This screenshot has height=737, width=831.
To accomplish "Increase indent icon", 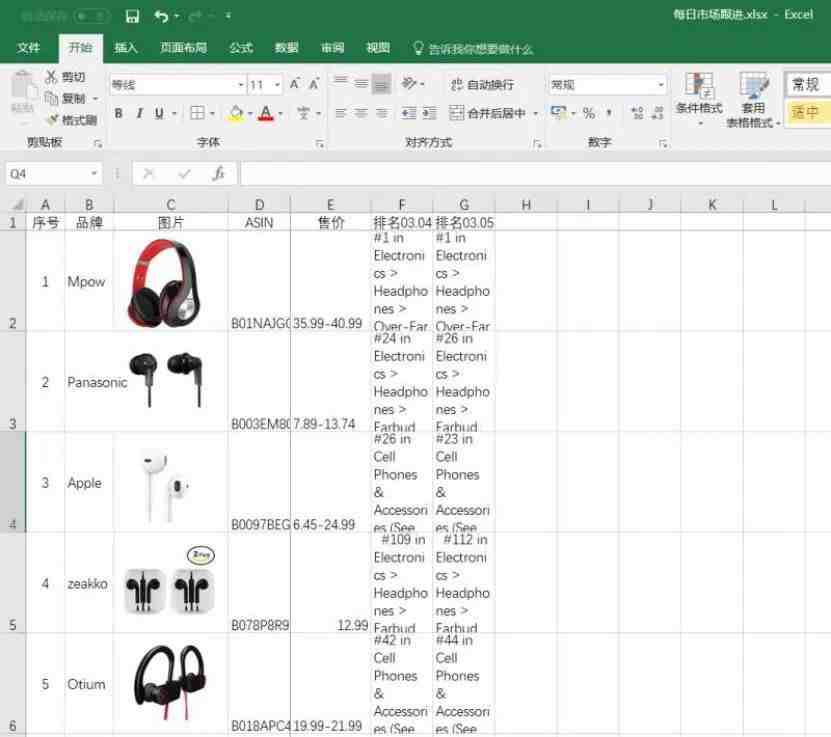I will (x=429, y=113).
